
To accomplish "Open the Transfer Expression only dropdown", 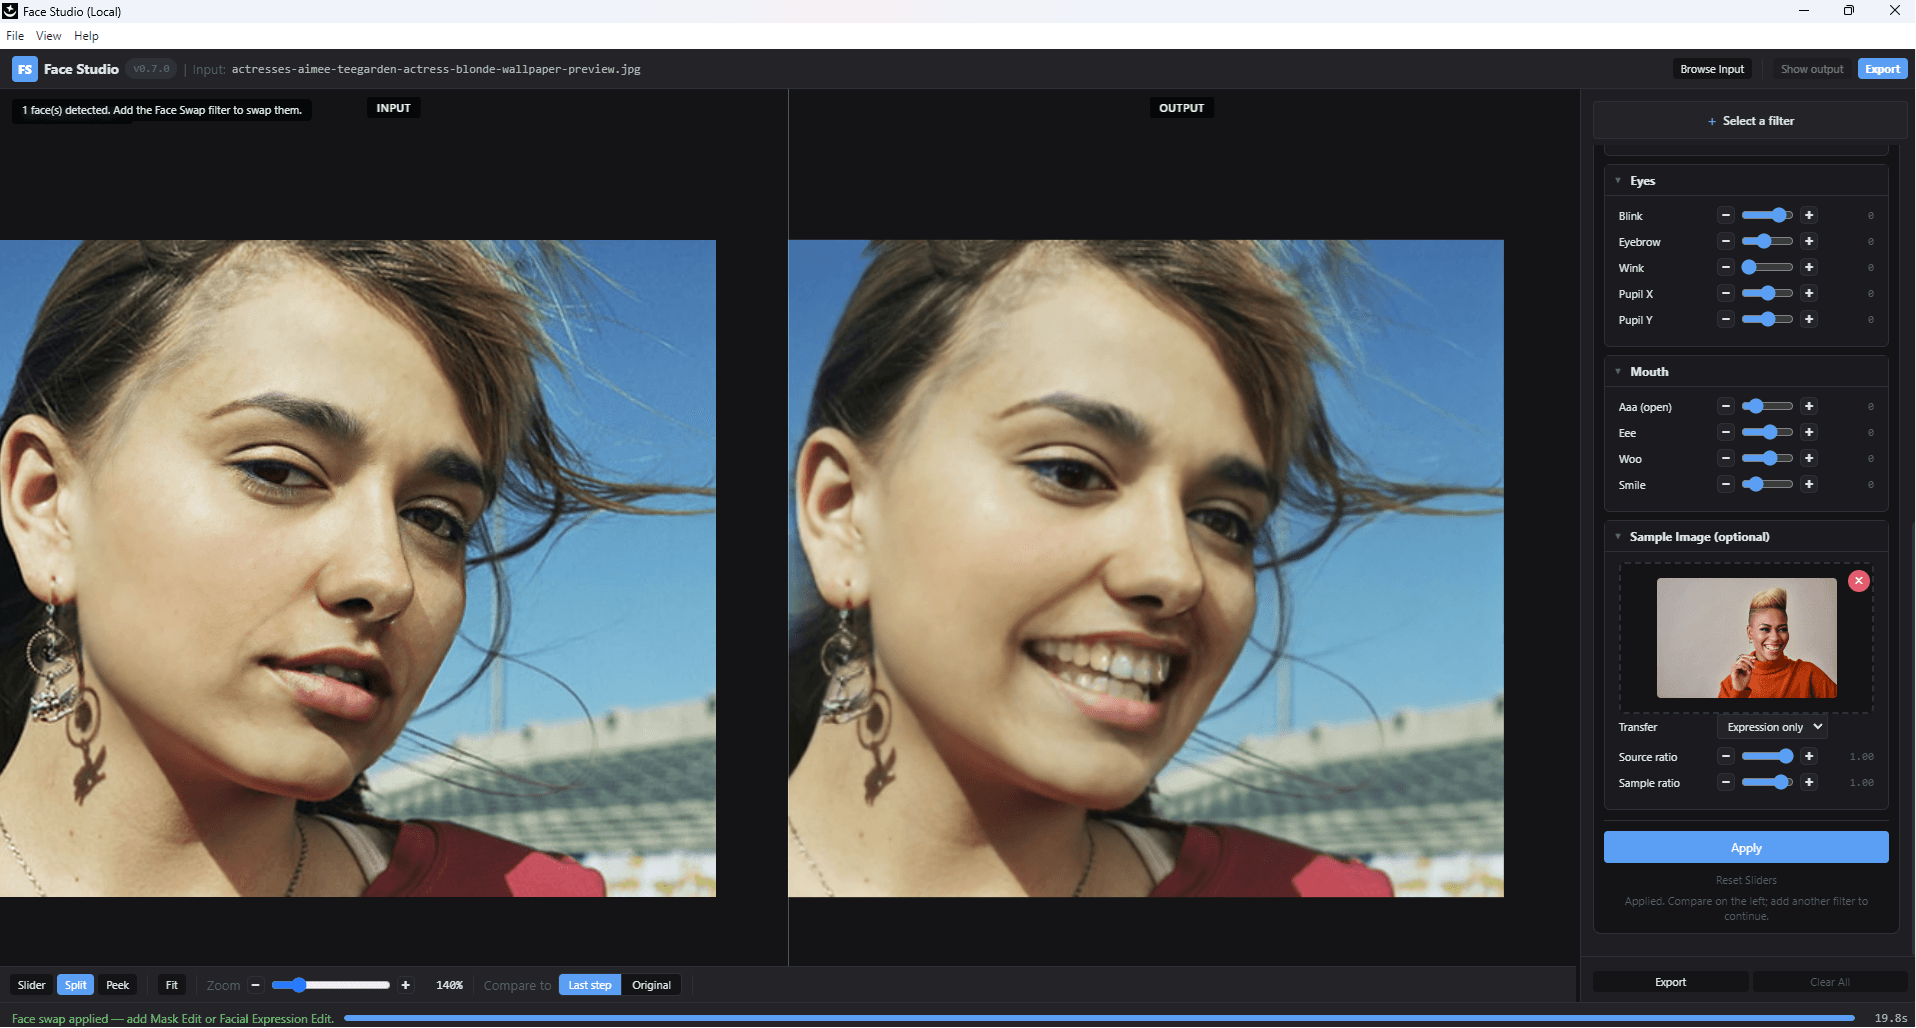I will (x=1773, y=727).
